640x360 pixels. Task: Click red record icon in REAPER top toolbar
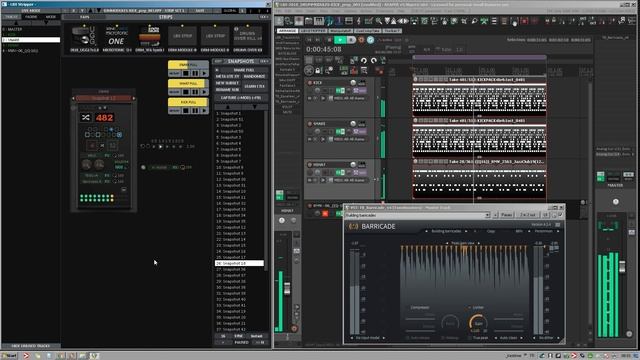(524, 21)
